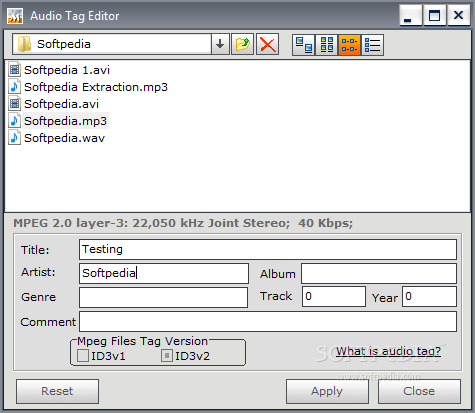Open the Softpedia folder combo box
This screenshot has height=413, width=475.
pos(121,44)
